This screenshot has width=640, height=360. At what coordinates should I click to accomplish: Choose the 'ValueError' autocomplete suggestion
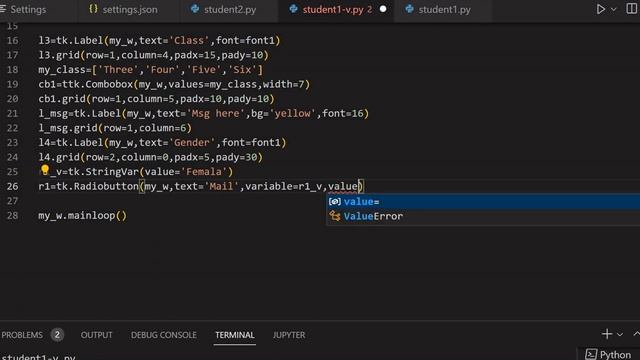coord(483,216)
